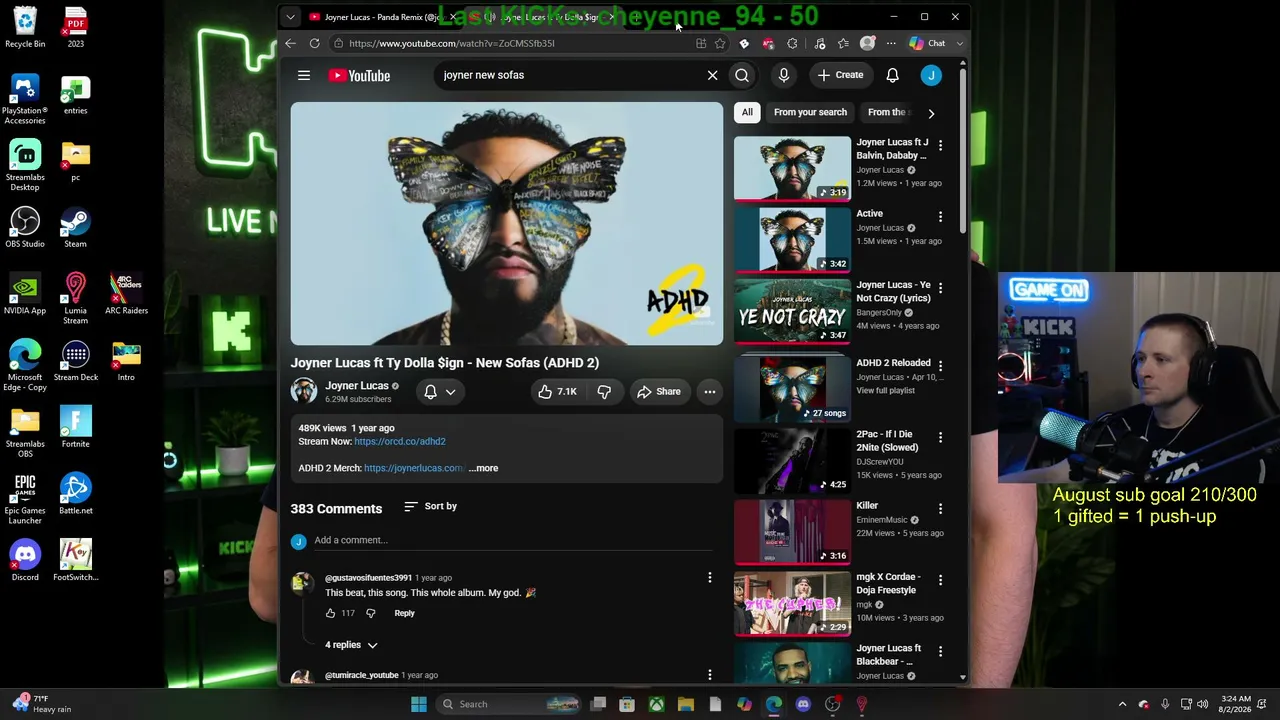Open YouTube notifications bell in header
Screen dimensions: 1280x720
click(892, 75)
